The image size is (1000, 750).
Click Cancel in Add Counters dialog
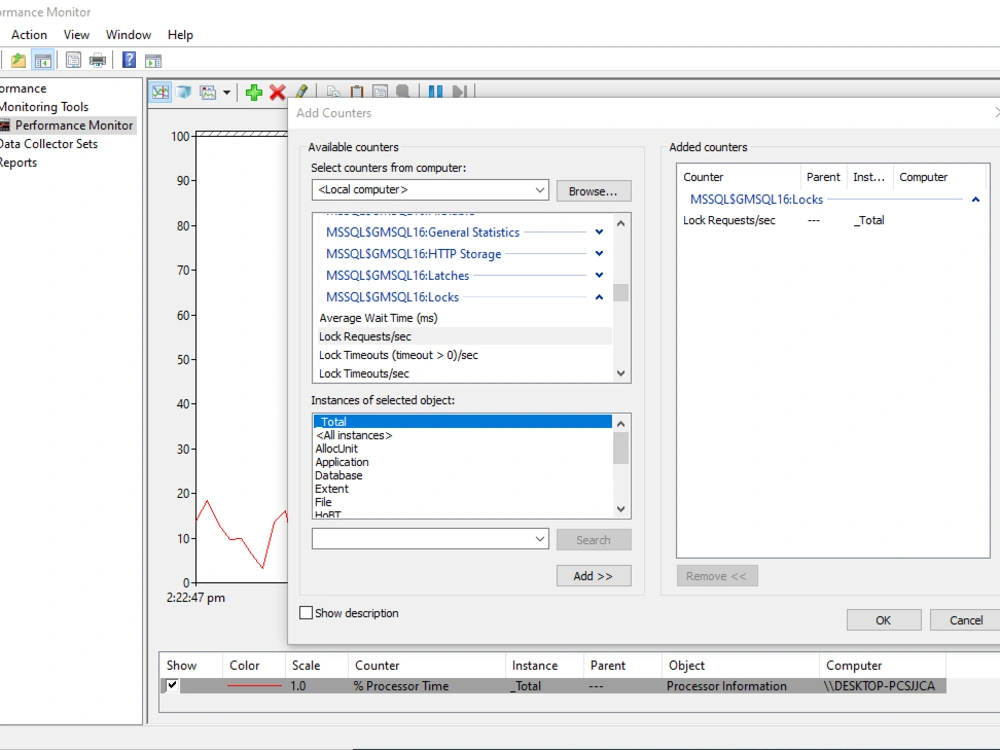point(966,620)
